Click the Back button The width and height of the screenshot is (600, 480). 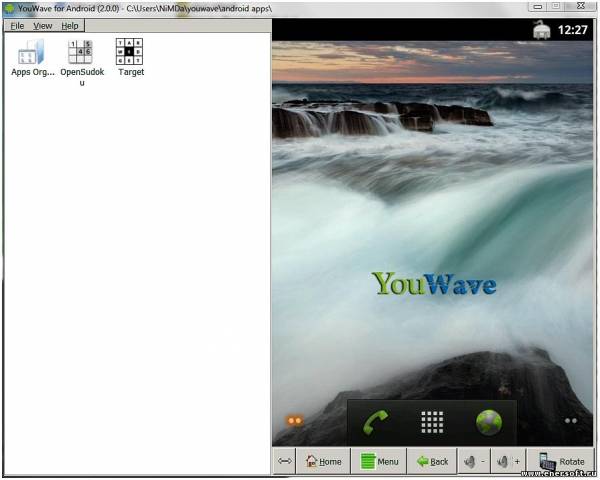point(432,461)
